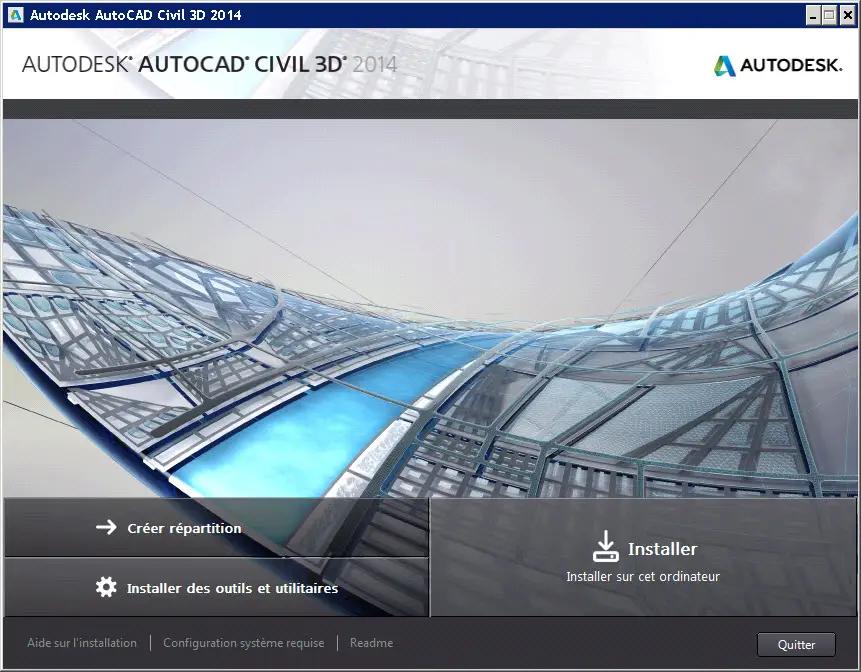Click the Autodesk AutoCAD Civil 3D 2014 banner title
Screen dimensions: 861x672
click(x=209, y=64)
